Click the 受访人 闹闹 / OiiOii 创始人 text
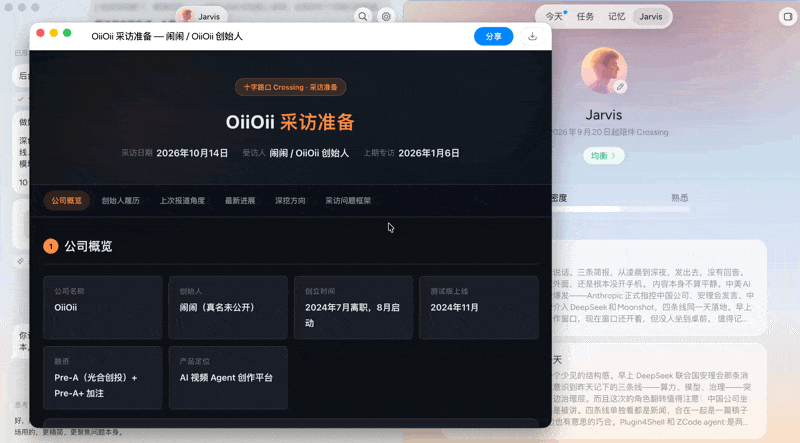800x443 pixels. (x=296, y=153)
